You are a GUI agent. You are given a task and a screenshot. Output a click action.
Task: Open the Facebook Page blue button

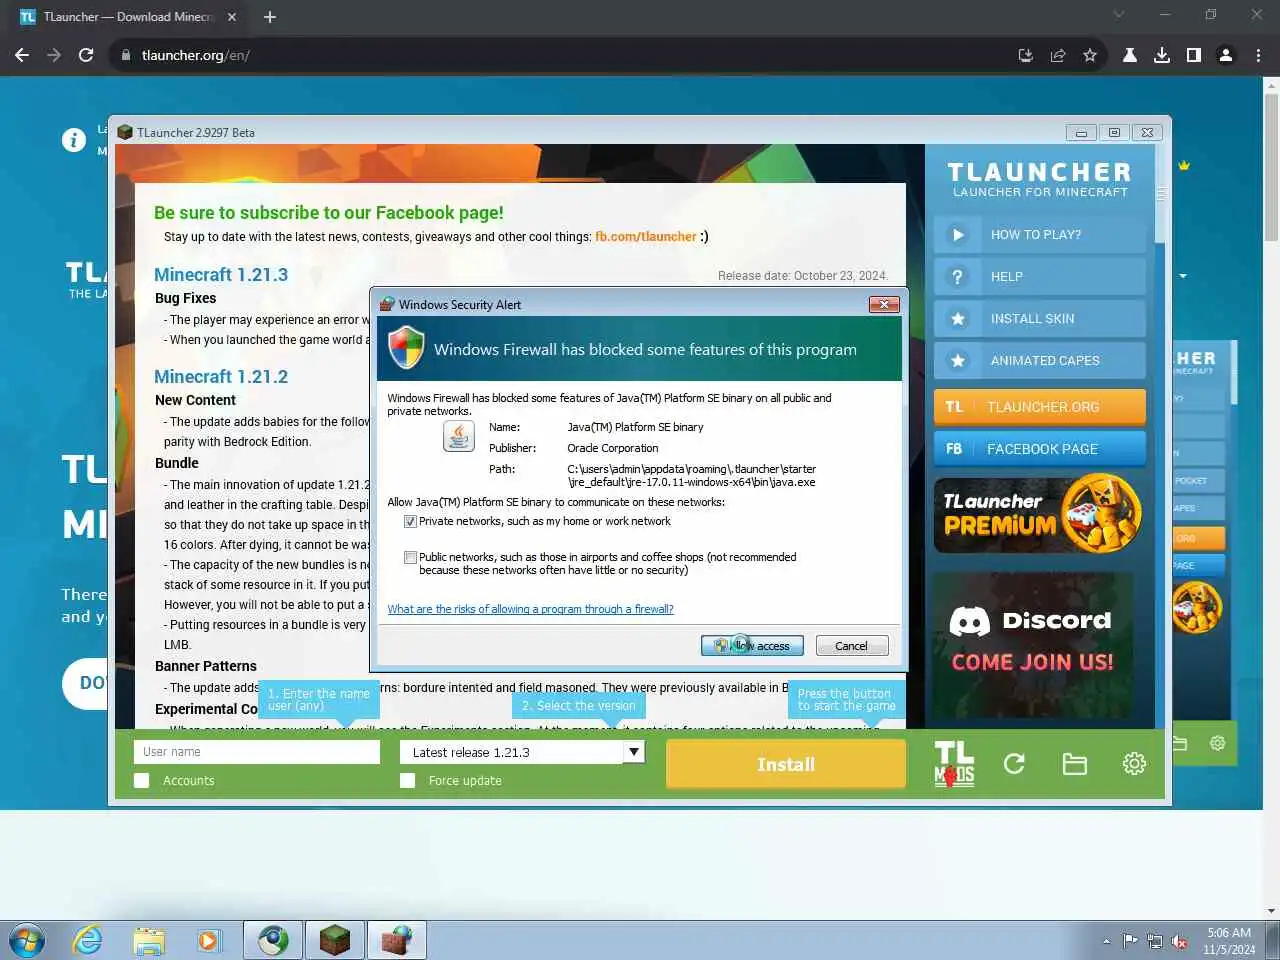1040,449
